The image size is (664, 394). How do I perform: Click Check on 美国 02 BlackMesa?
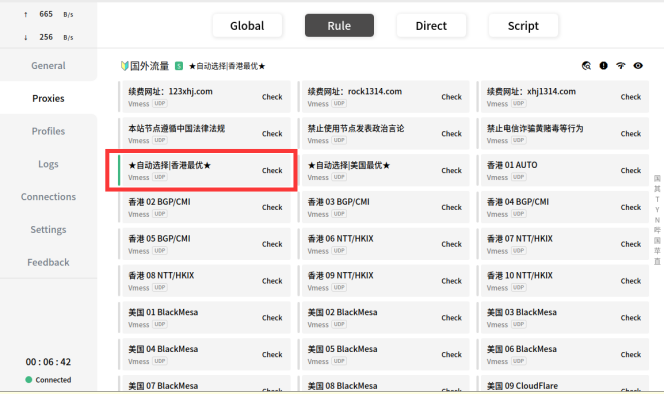[451, 318]
